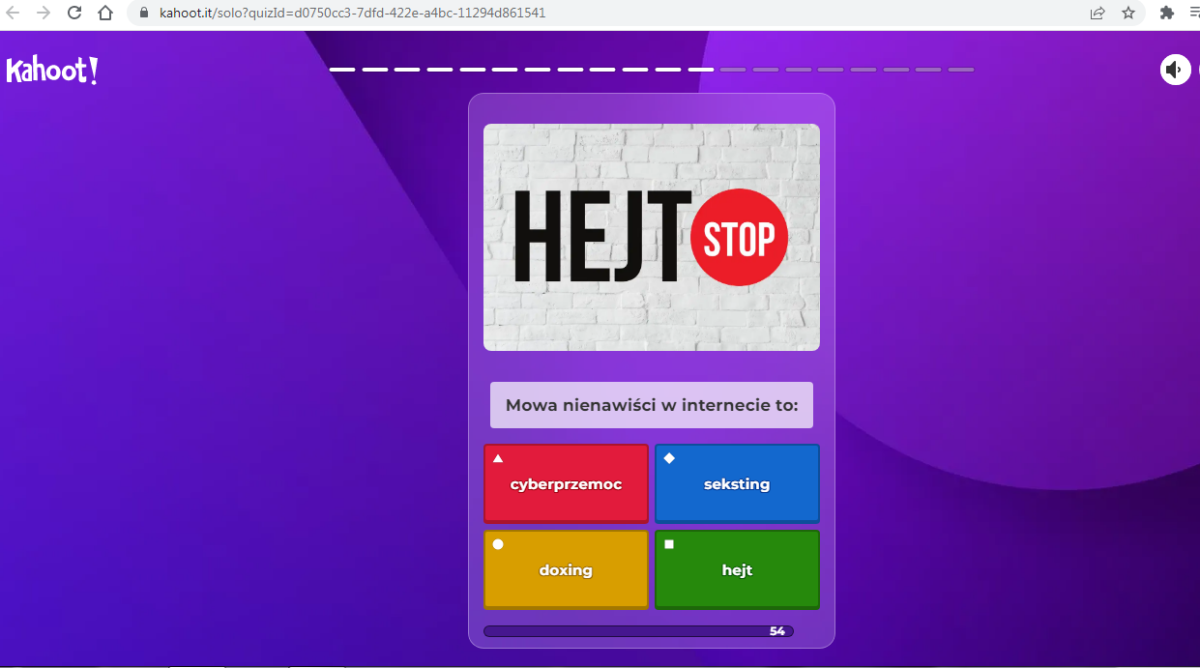1200x668 pixels.
Task: Reload the Kahoot page
Action: (75, 13)
